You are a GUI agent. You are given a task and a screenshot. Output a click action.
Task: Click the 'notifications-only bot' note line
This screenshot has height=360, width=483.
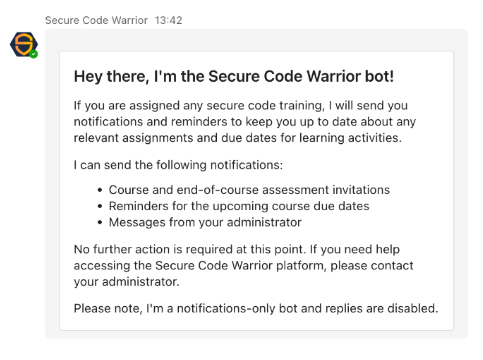pos(256,308)
